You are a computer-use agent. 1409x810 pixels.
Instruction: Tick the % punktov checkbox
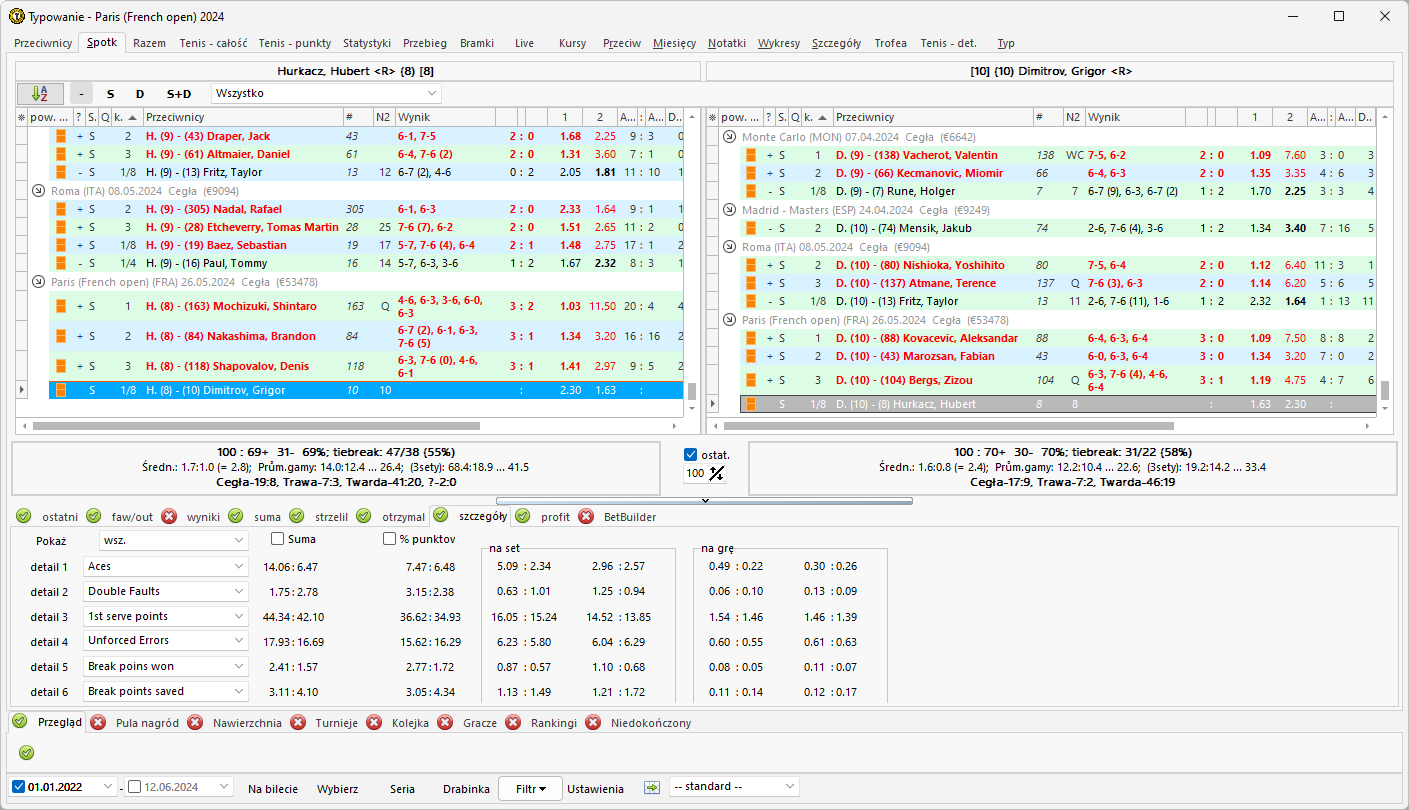[x=390, y=539]
